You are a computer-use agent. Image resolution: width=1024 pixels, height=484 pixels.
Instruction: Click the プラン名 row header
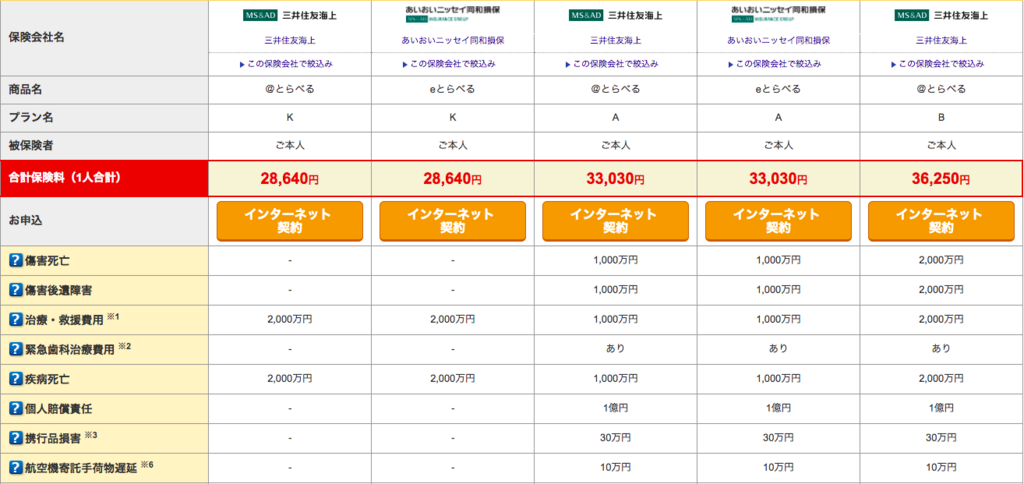[104, 118]
